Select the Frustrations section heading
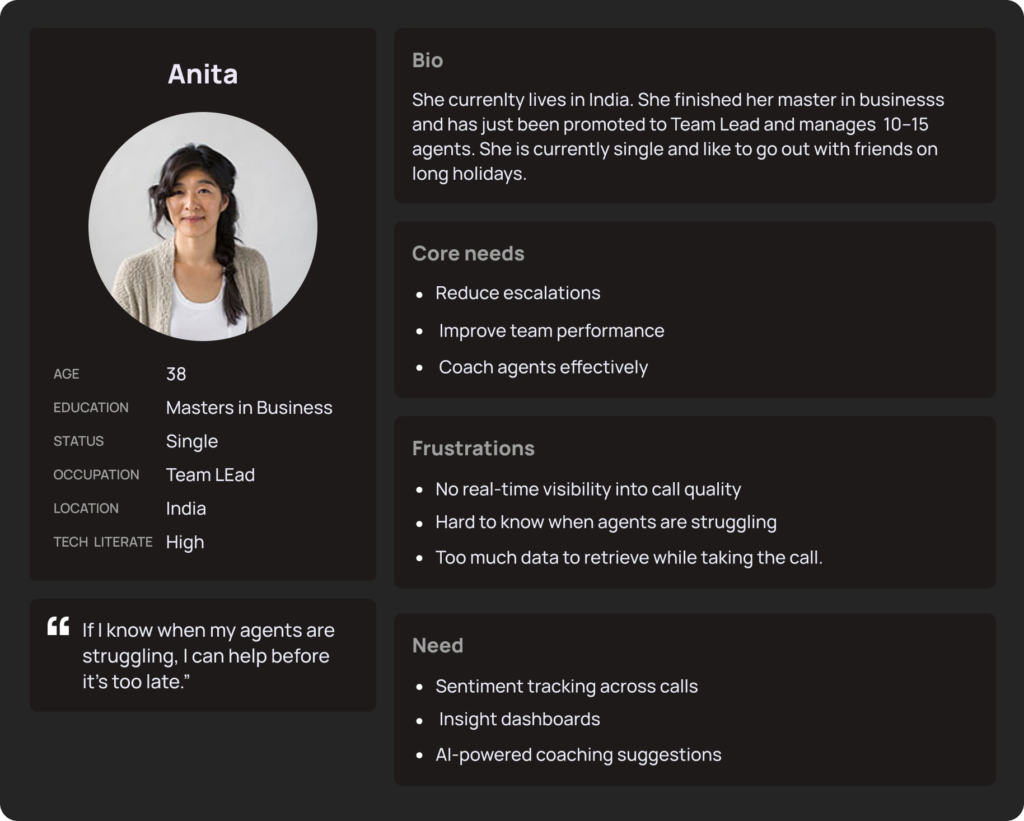Viewport: 1024px width, 821px height. [x=473, y=448]
